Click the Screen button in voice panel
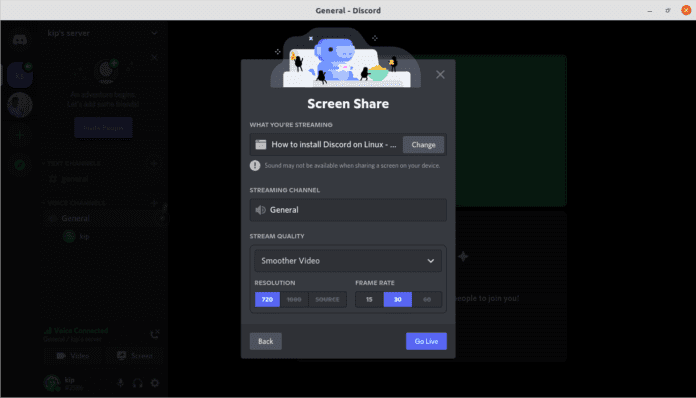The width and height of the screenshot is (696, 398). (x=134, y=356)
